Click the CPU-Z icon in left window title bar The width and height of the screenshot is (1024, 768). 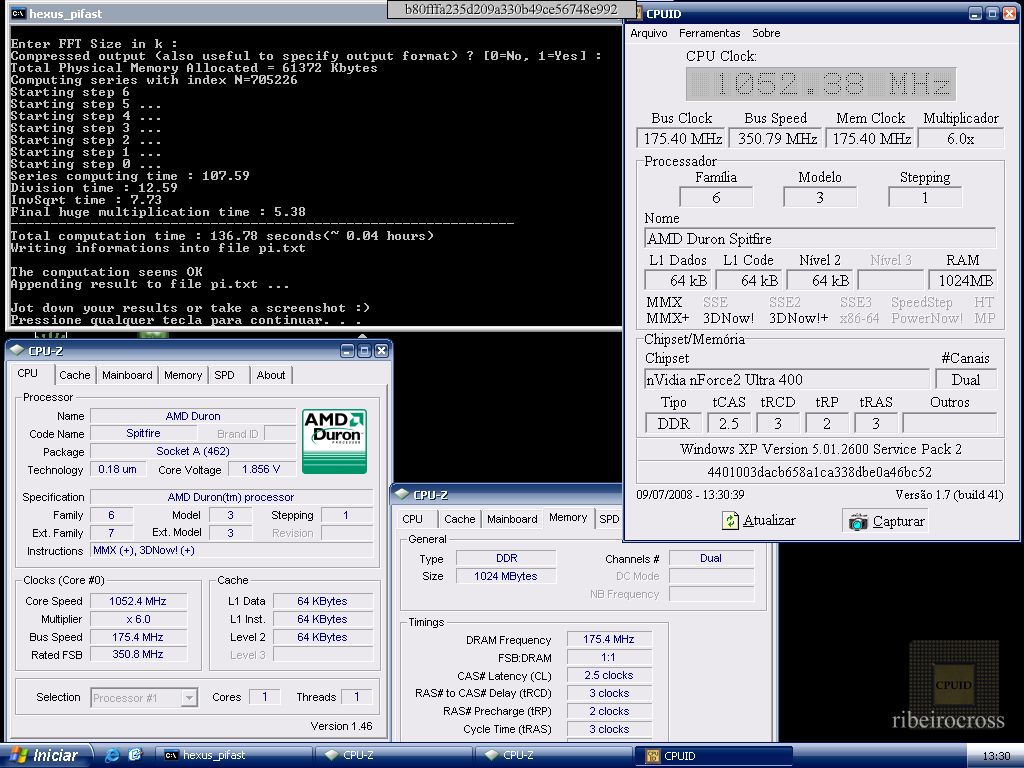(18, 351)
